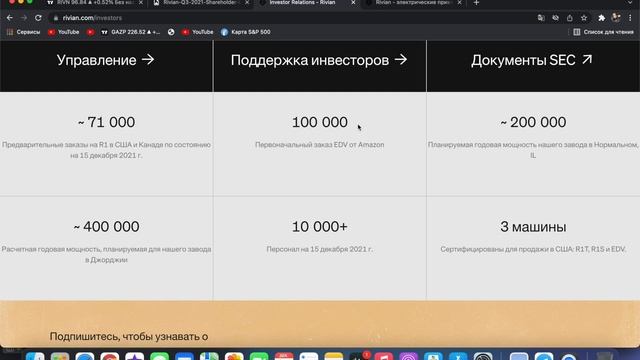Open Список для чтения reading list

(603, 32)
